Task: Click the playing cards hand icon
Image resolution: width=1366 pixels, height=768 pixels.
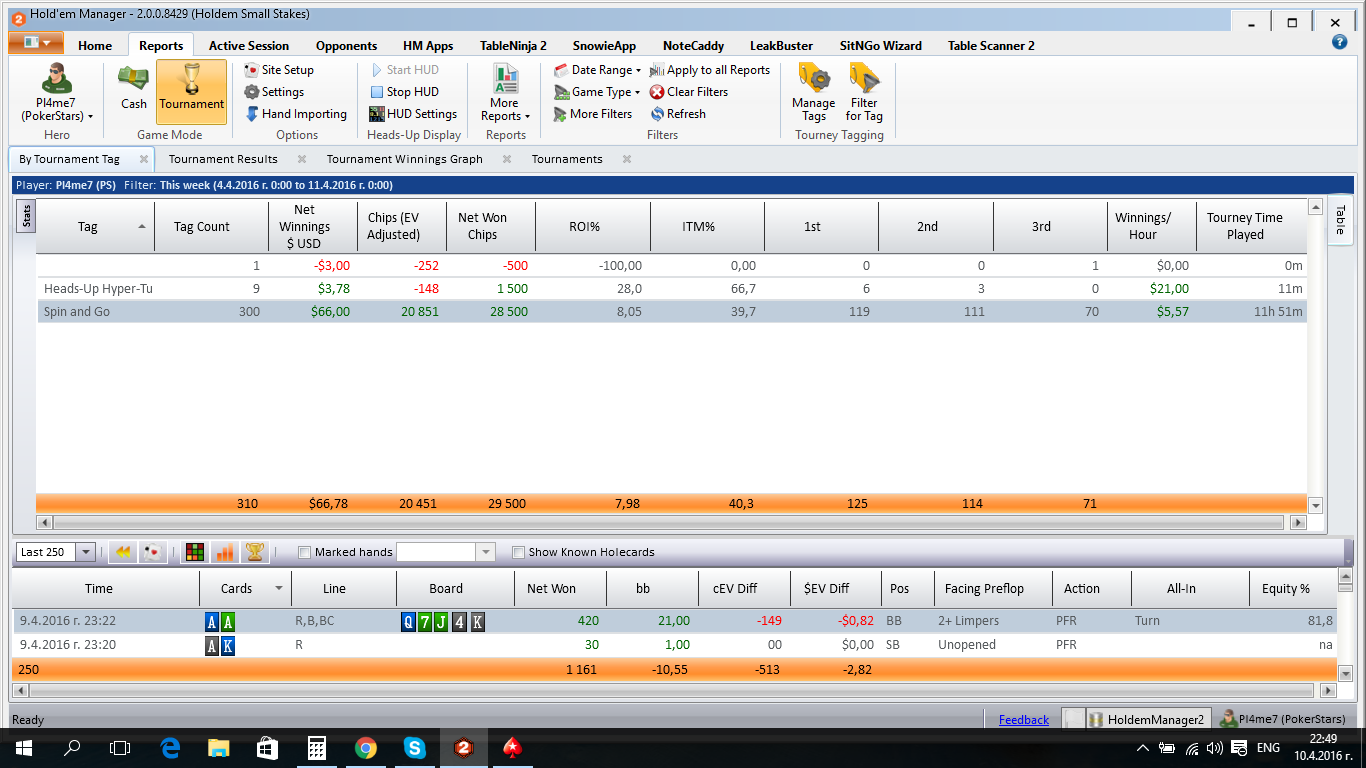Action: point(152,552)
